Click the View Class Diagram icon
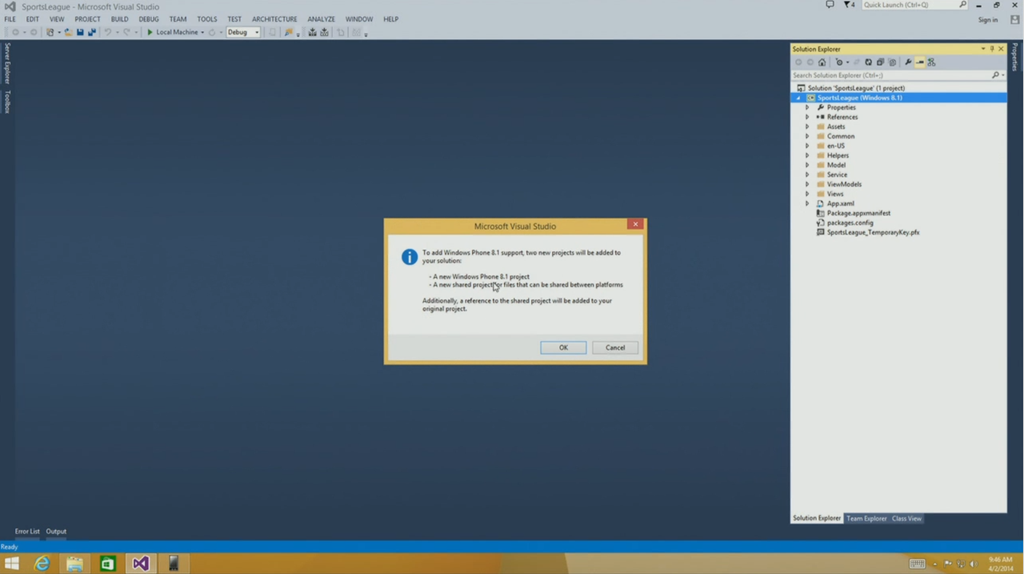1024x574 pixels. pyautogui.click(x=931, y=62)
